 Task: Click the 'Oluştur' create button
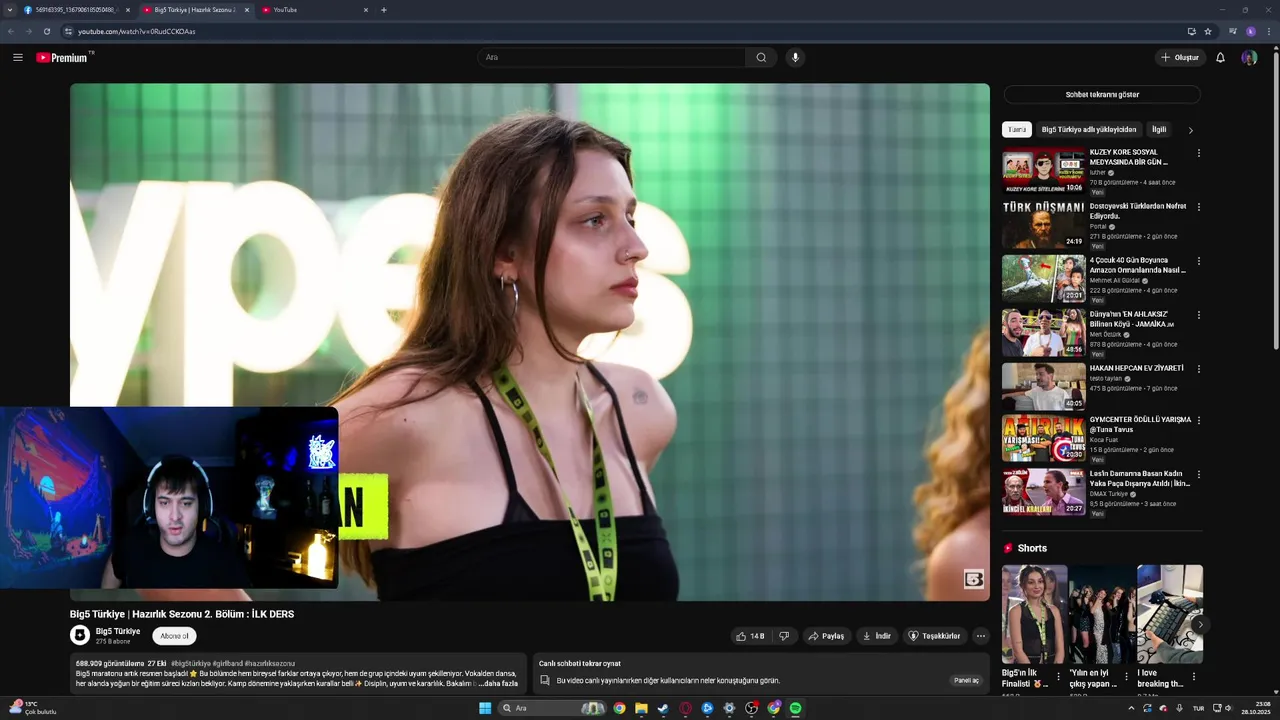tap(1180, 57)
